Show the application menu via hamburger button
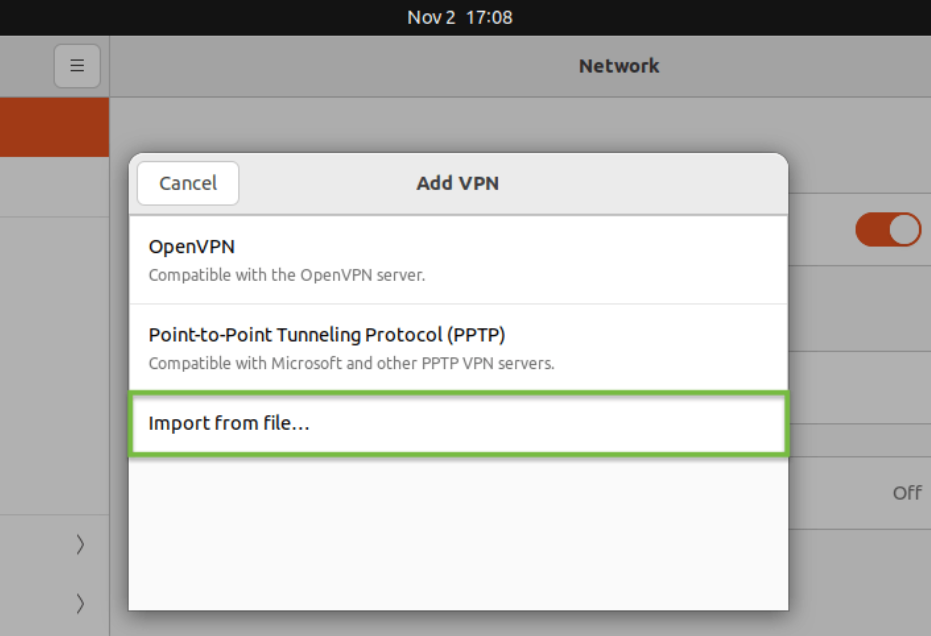 pyautogui.click(x=77, y=65)
